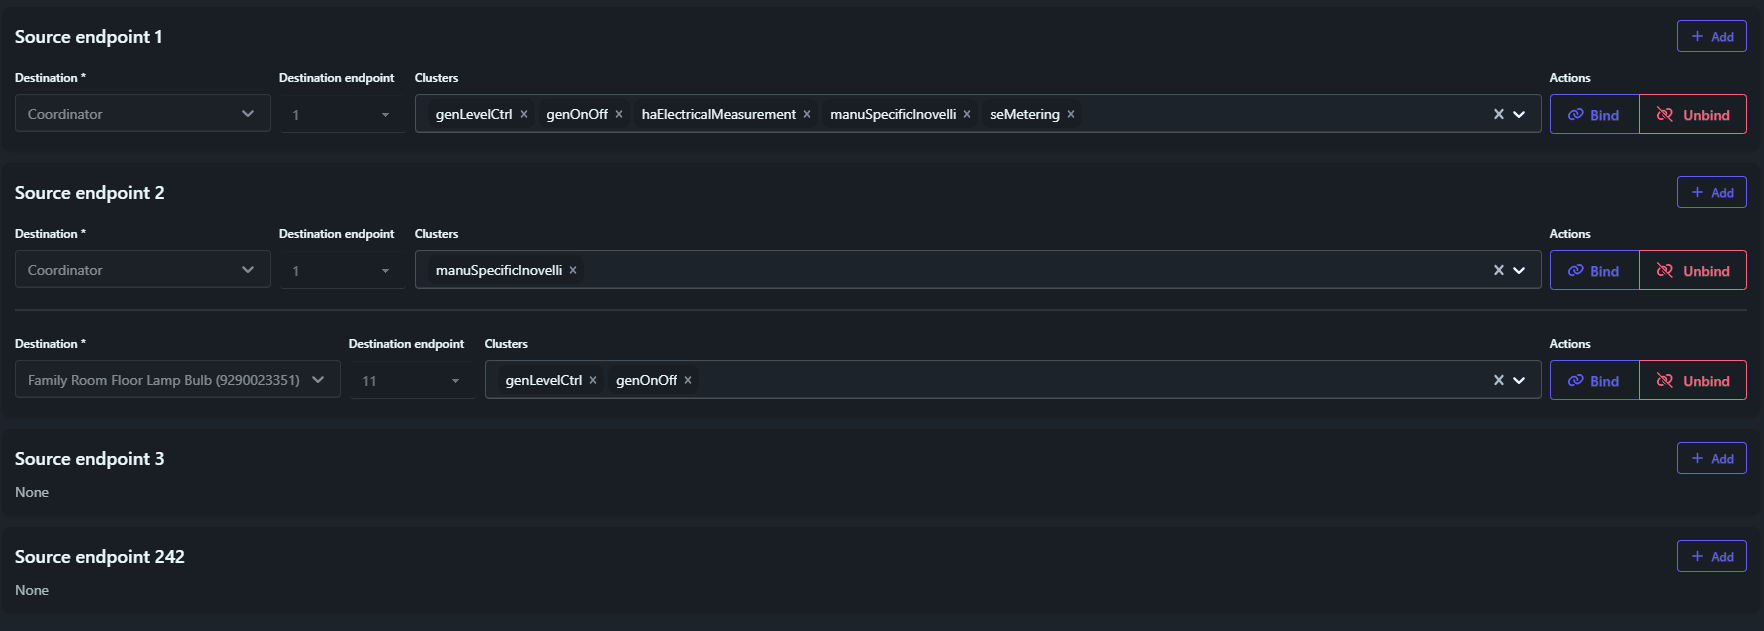Remove manuSpecificInovelli chip in Source endpoint 2

[x=573, y=270]
